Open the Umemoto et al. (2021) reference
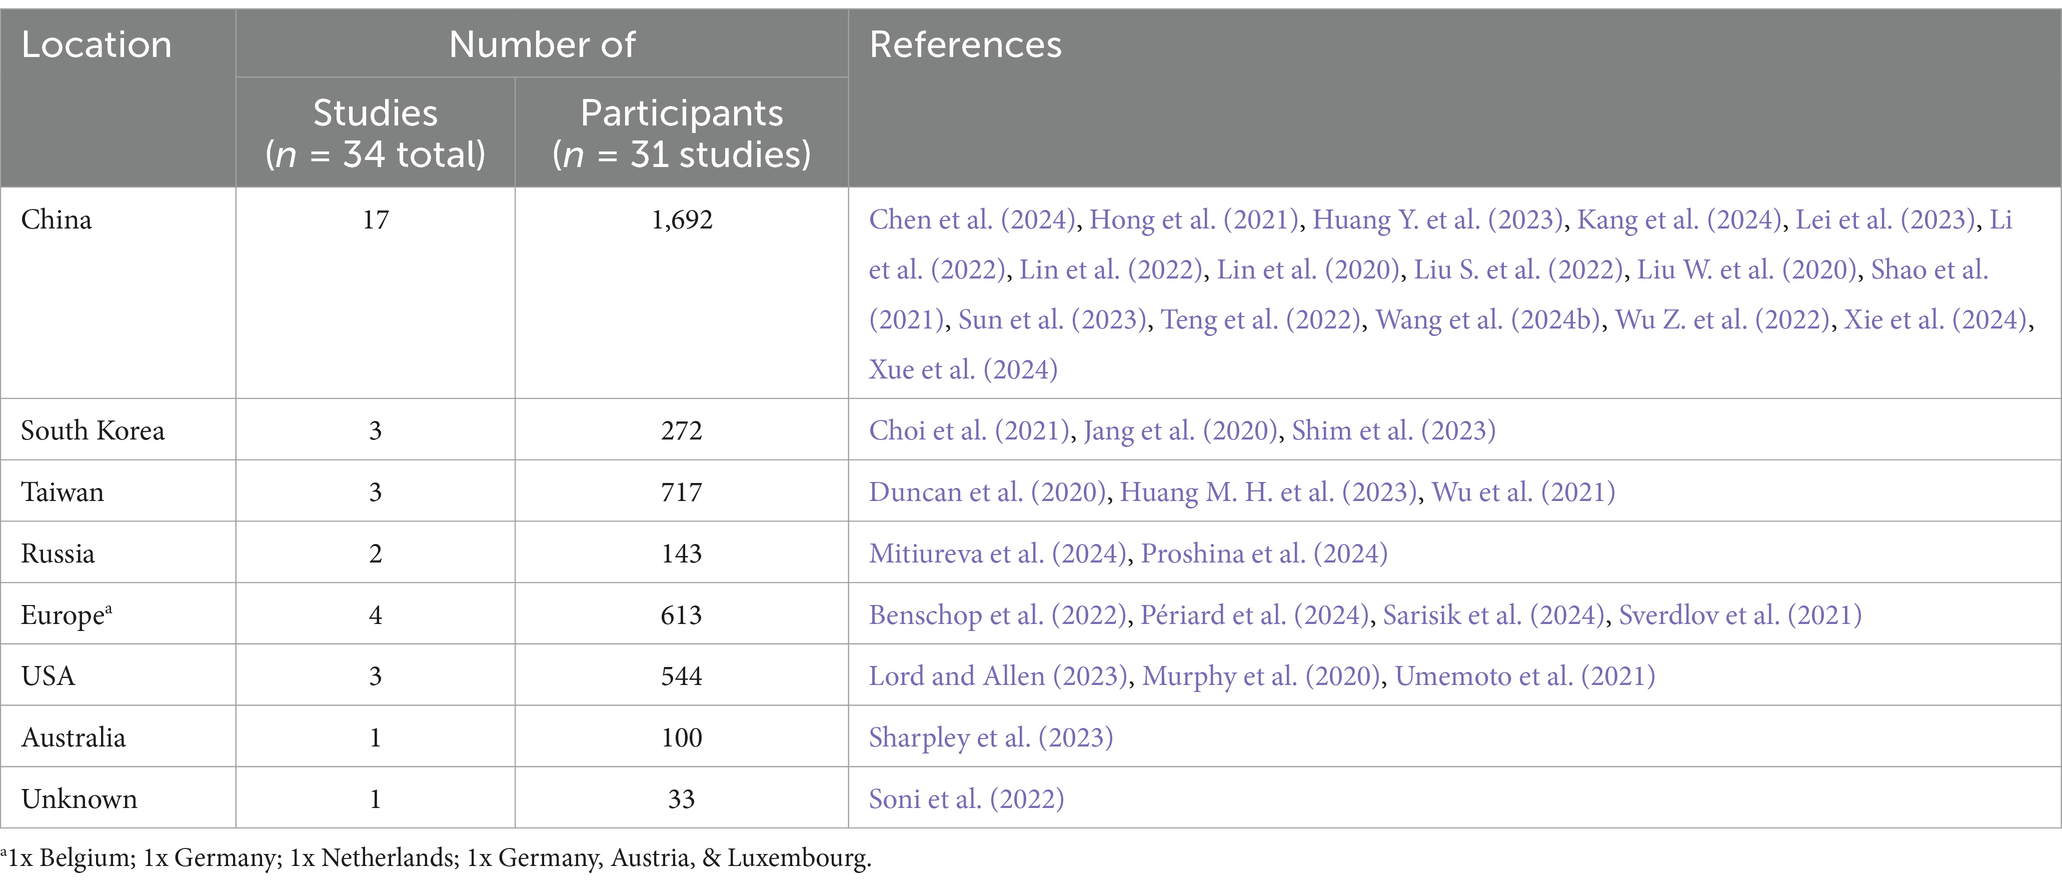This screenshot has height=884, width=2062. click(x=1525, y=676)
